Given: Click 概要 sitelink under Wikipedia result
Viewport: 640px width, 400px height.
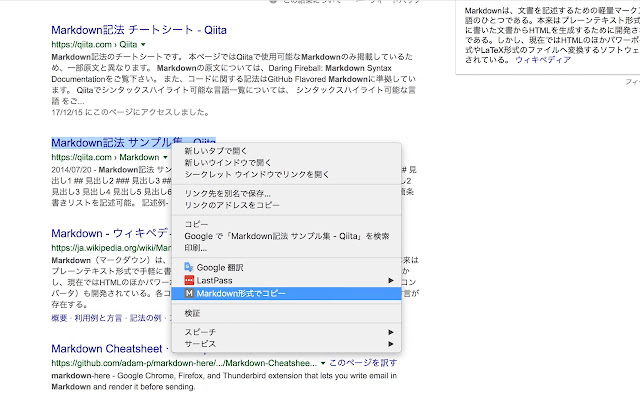Looking at the screenshot, I should coord(59,318).
